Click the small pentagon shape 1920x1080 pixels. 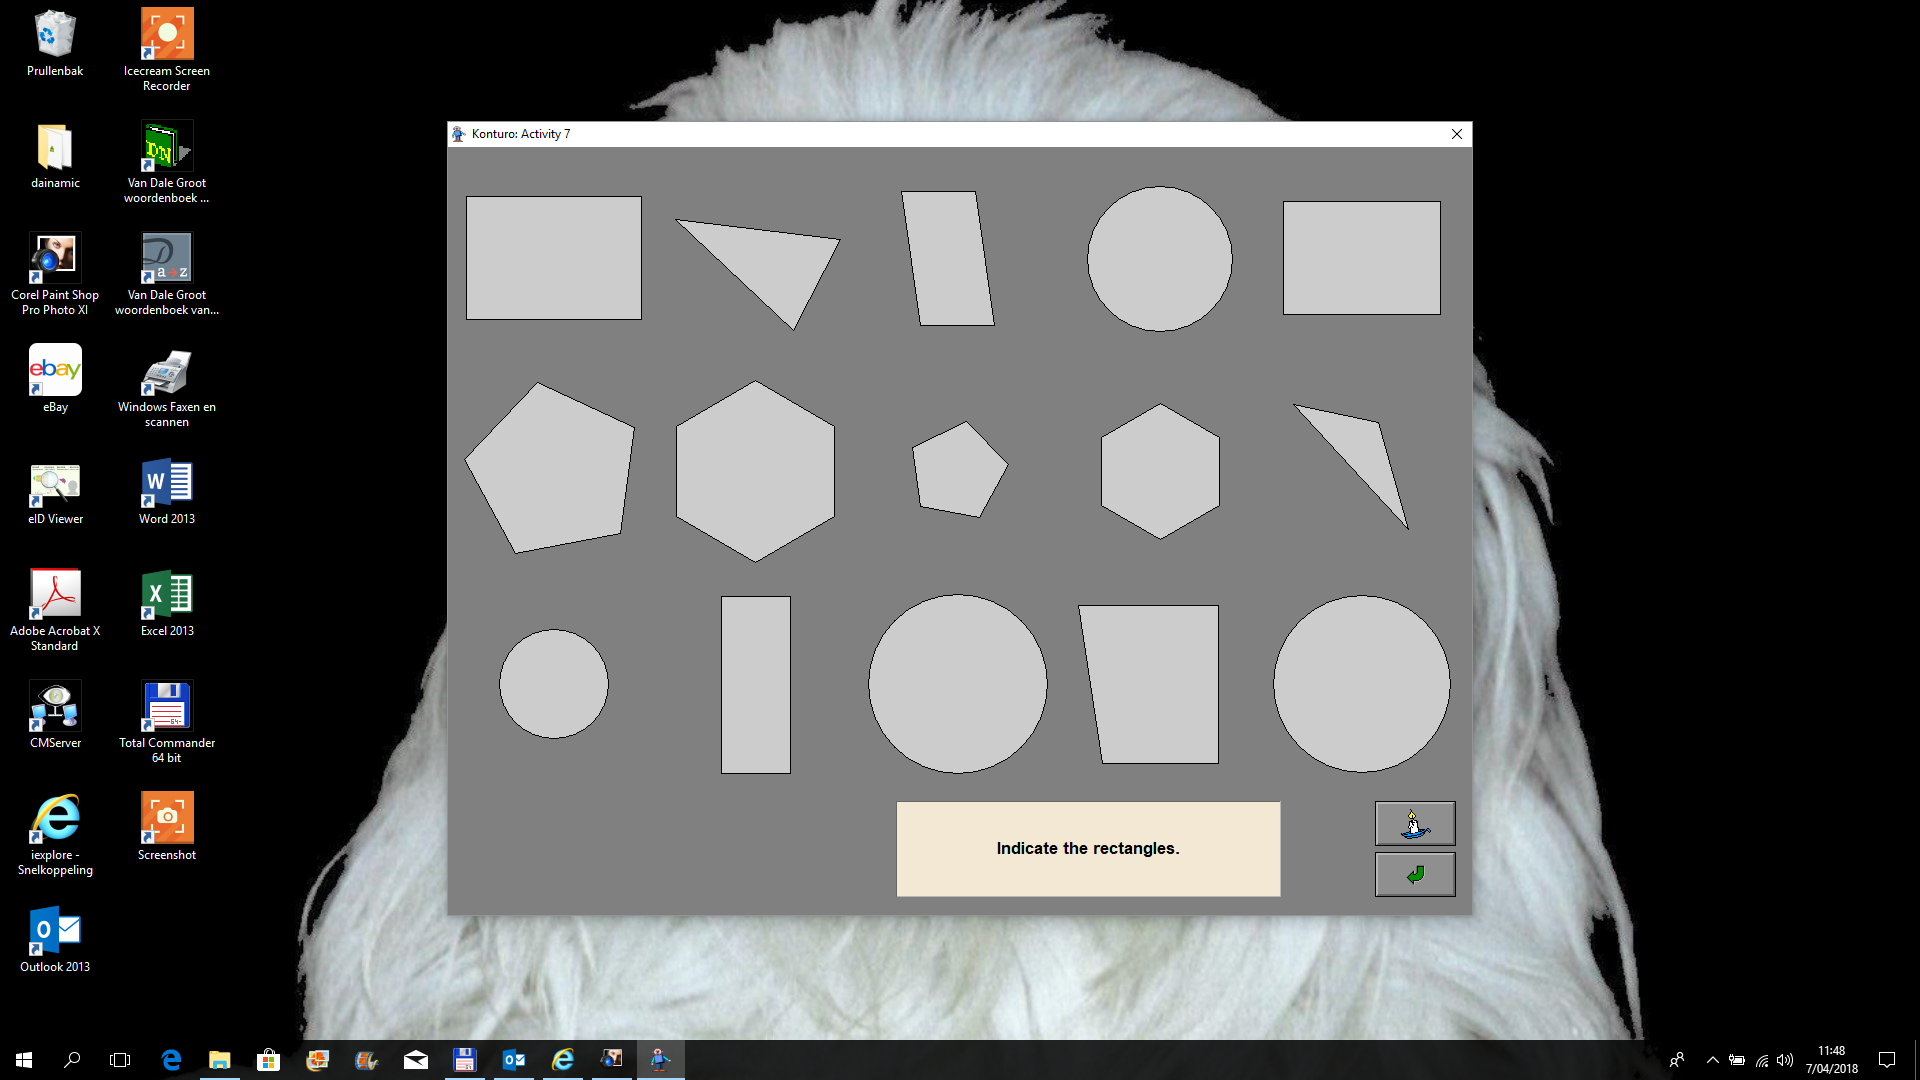960,470
